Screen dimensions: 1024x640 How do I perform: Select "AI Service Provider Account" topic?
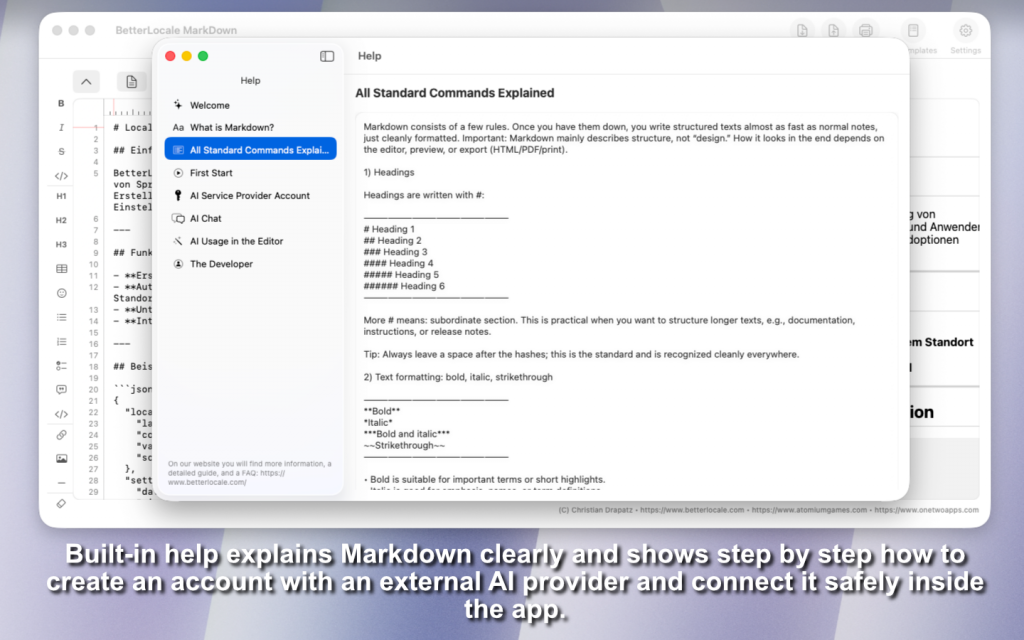(x=250, y=196)
